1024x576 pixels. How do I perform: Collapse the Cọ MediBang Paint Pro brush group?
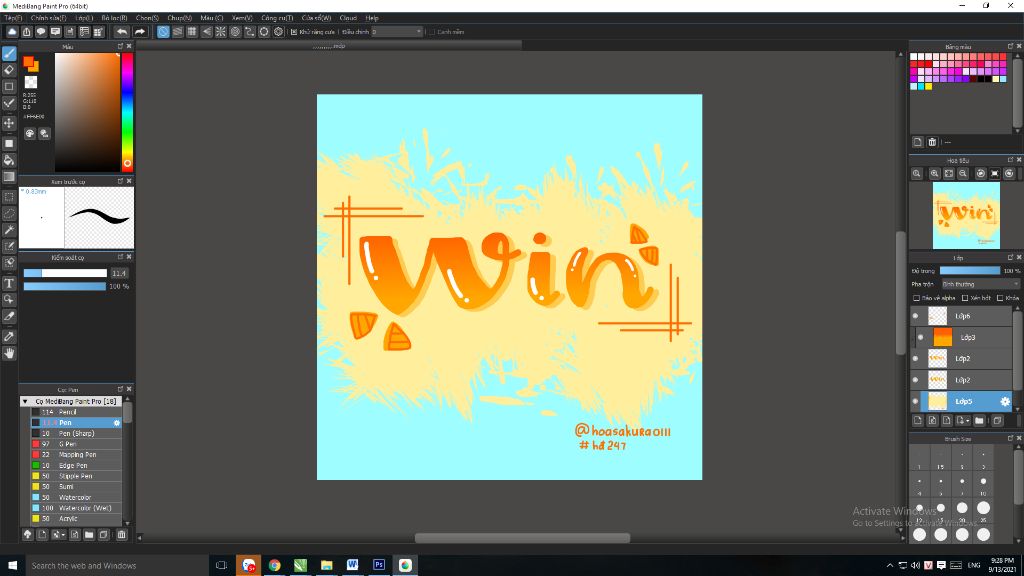[25, 402]
